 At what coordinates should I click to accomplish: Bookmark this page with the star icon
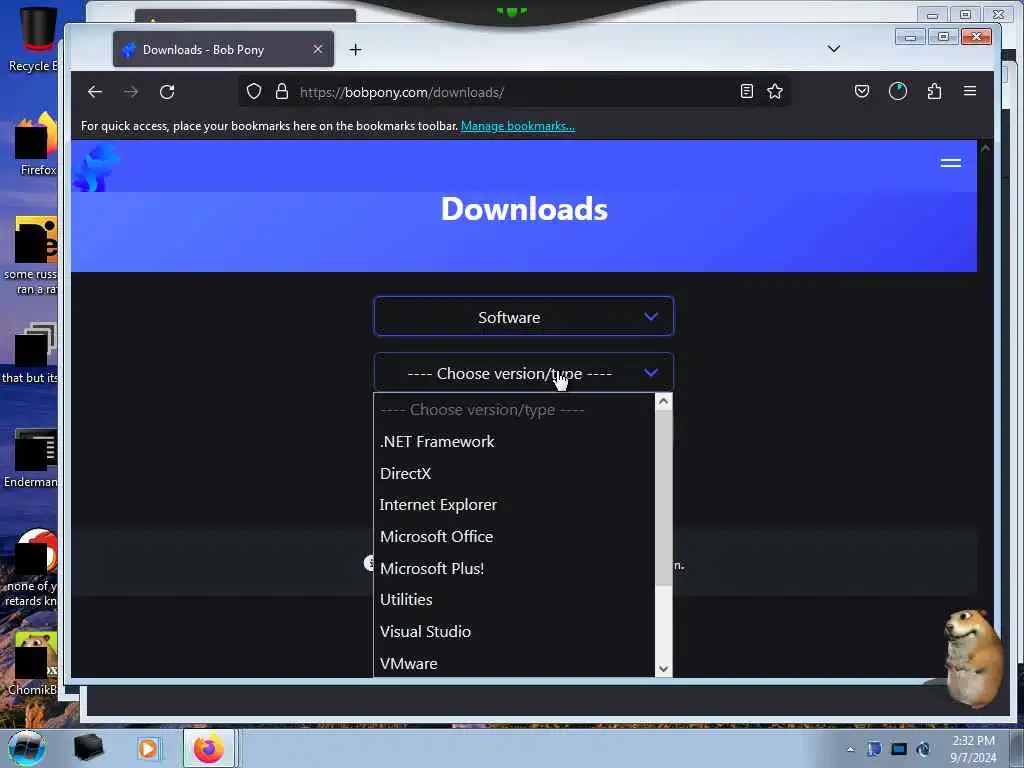point(775,91)
